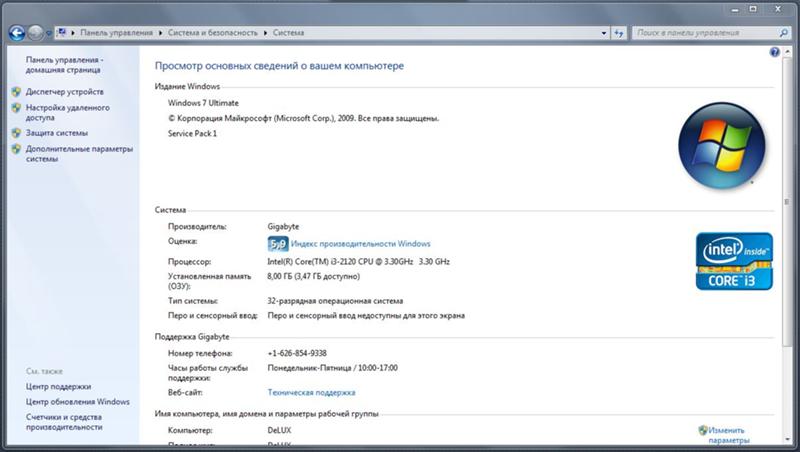Select phone number +1-626-854-9338

(297, 354)
